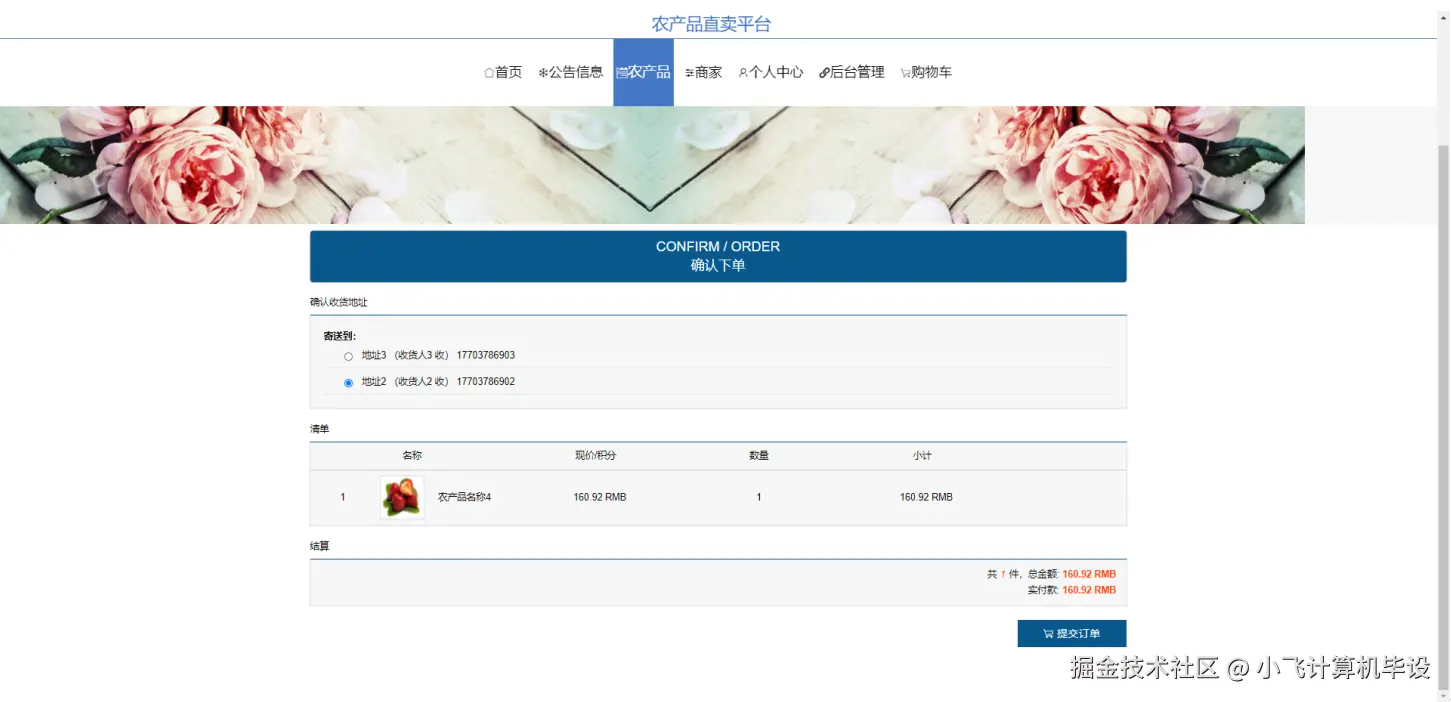Click the strawberry product thumbnail

(x=402, y=497)
